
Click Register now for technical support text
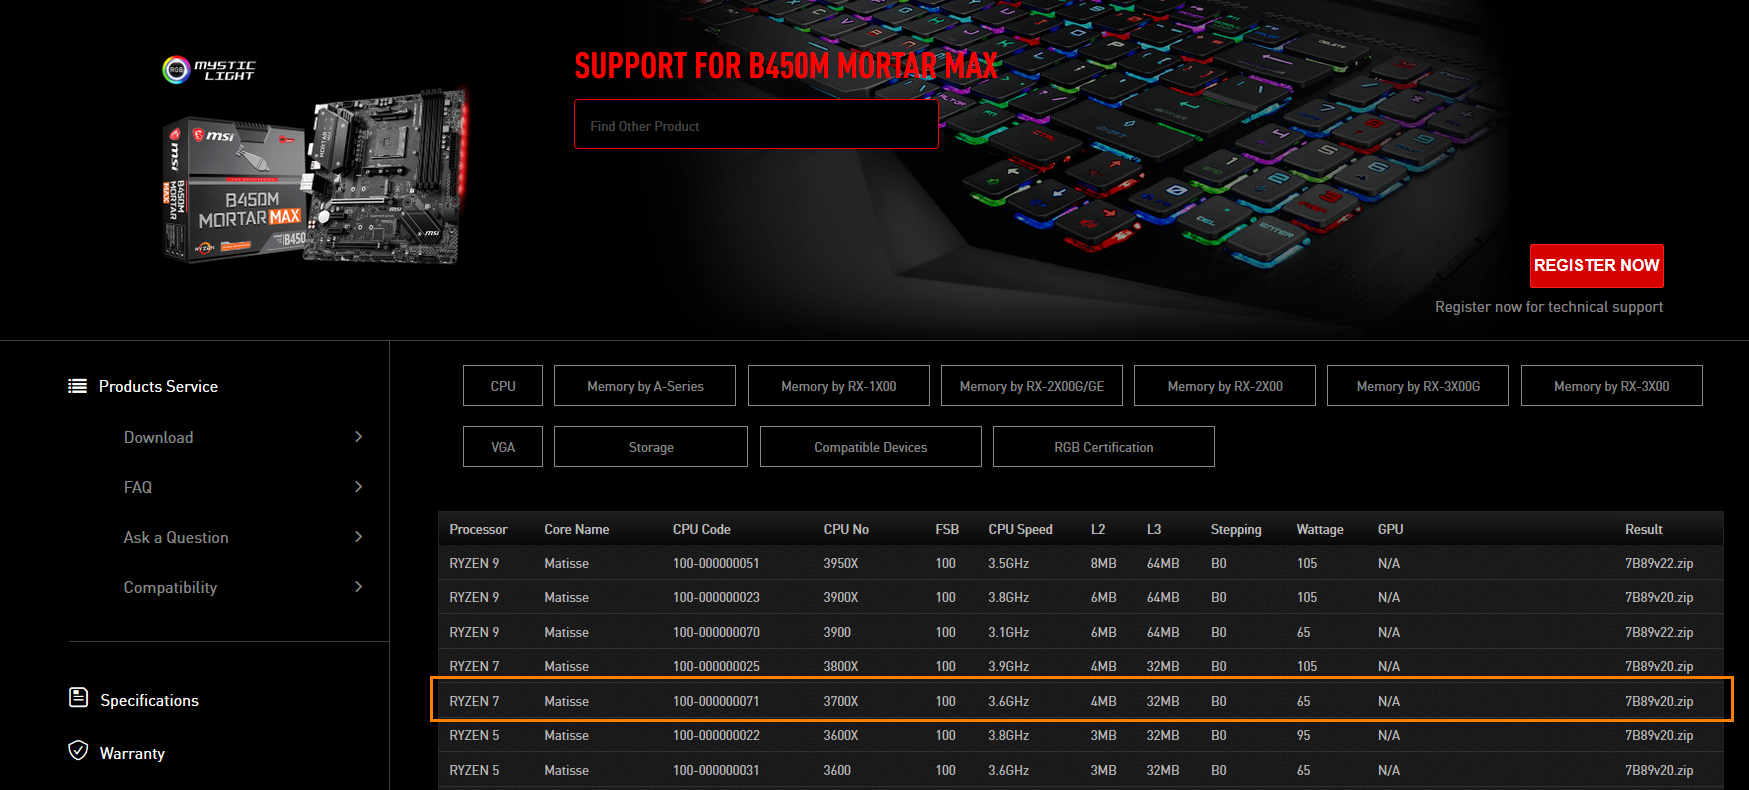(1549, 307)
